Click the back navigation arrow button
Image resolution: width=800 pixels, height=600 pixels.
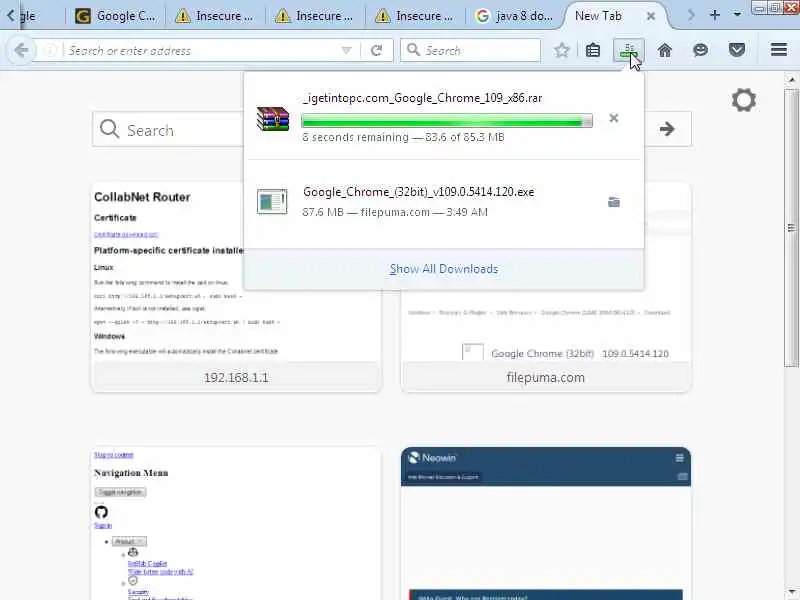click(21, 50)
